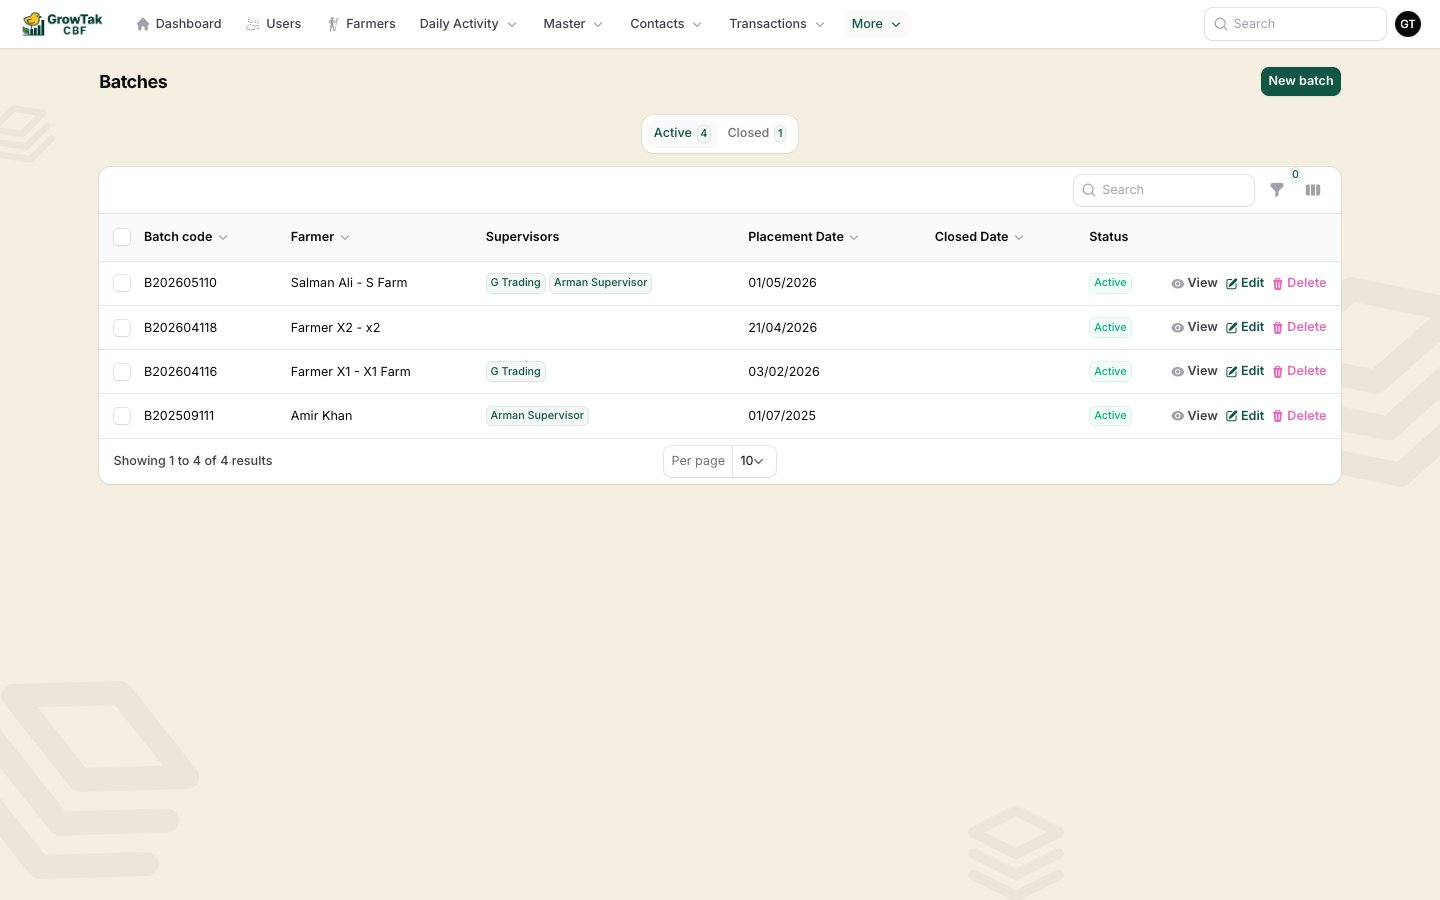Screen dimensions: 1440x900
Task: Open the Users page
Action: click(x=274, y=24)
